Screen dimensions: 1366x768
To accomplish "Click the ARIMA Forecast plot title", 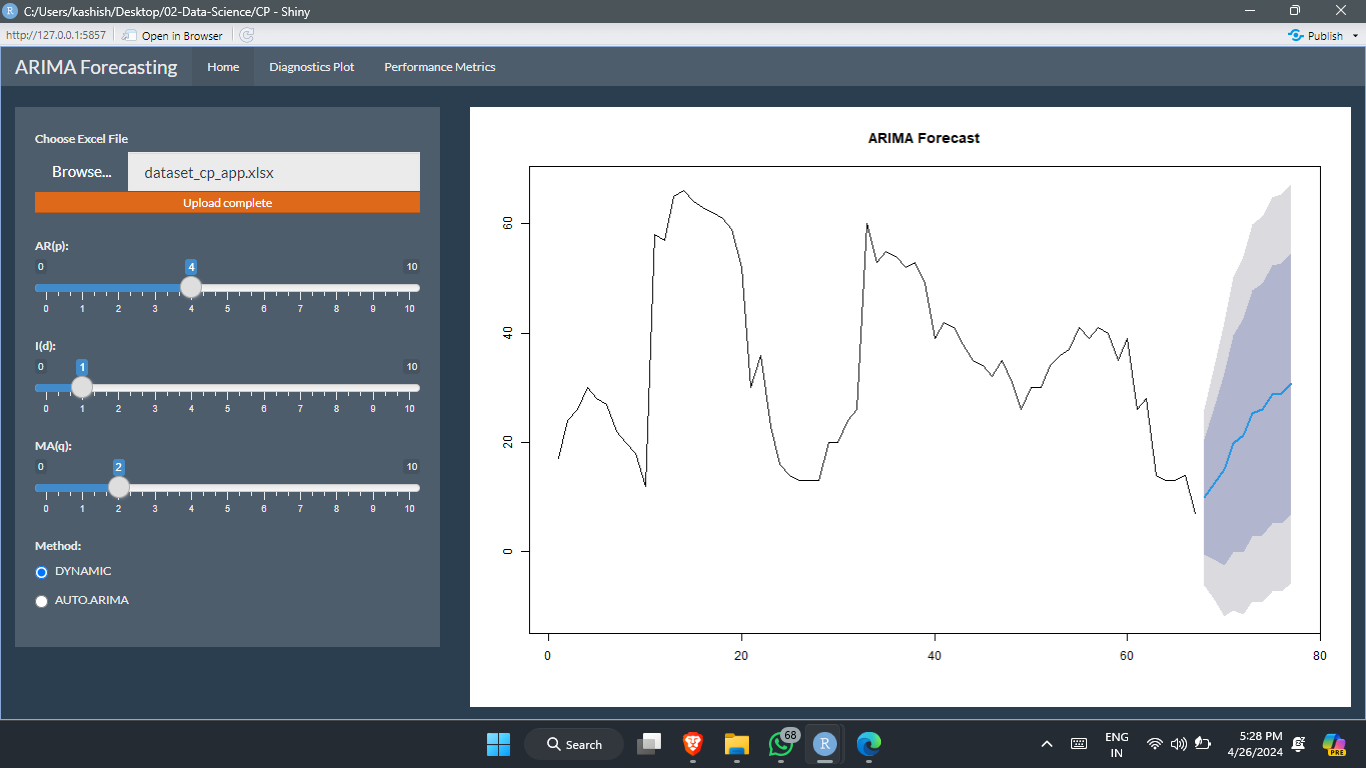I will point(924,138).
